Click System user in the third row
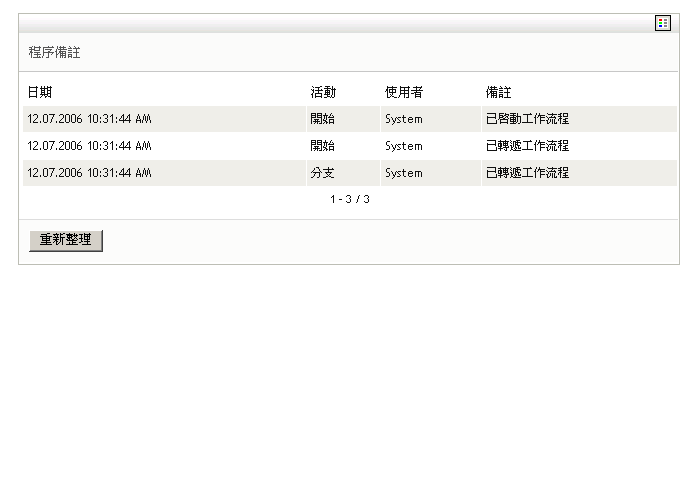Image resolution: width=700 pixels, height=500 pixels. pos(404,173)
